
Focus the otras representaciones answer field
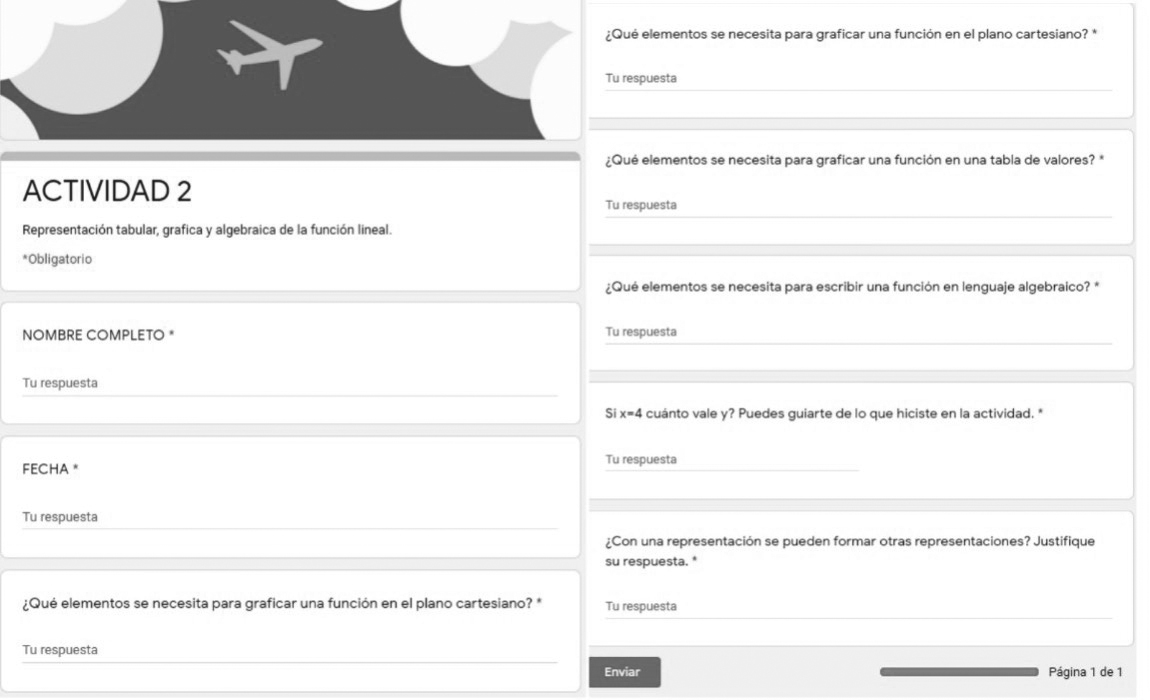(858, 607)
